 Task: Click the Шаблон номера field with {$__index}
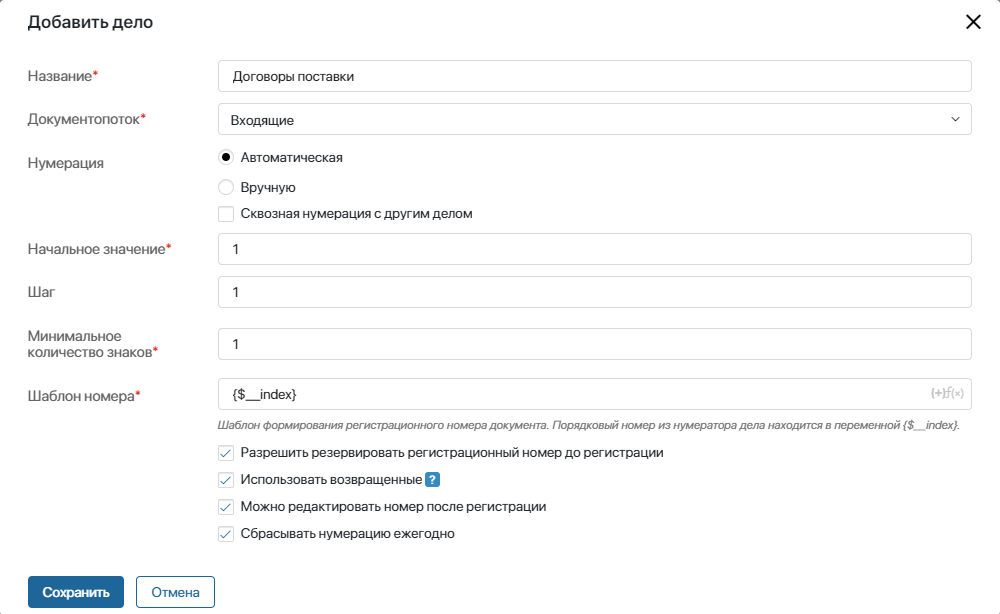[x=570, y=393]
